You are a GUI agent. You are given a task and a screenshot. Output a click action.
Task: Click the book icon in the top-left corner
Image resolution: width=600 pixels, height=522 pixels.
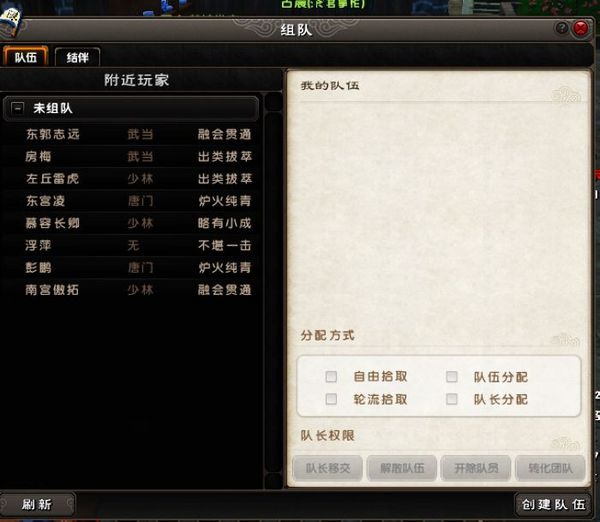click(x=11, y=22)
